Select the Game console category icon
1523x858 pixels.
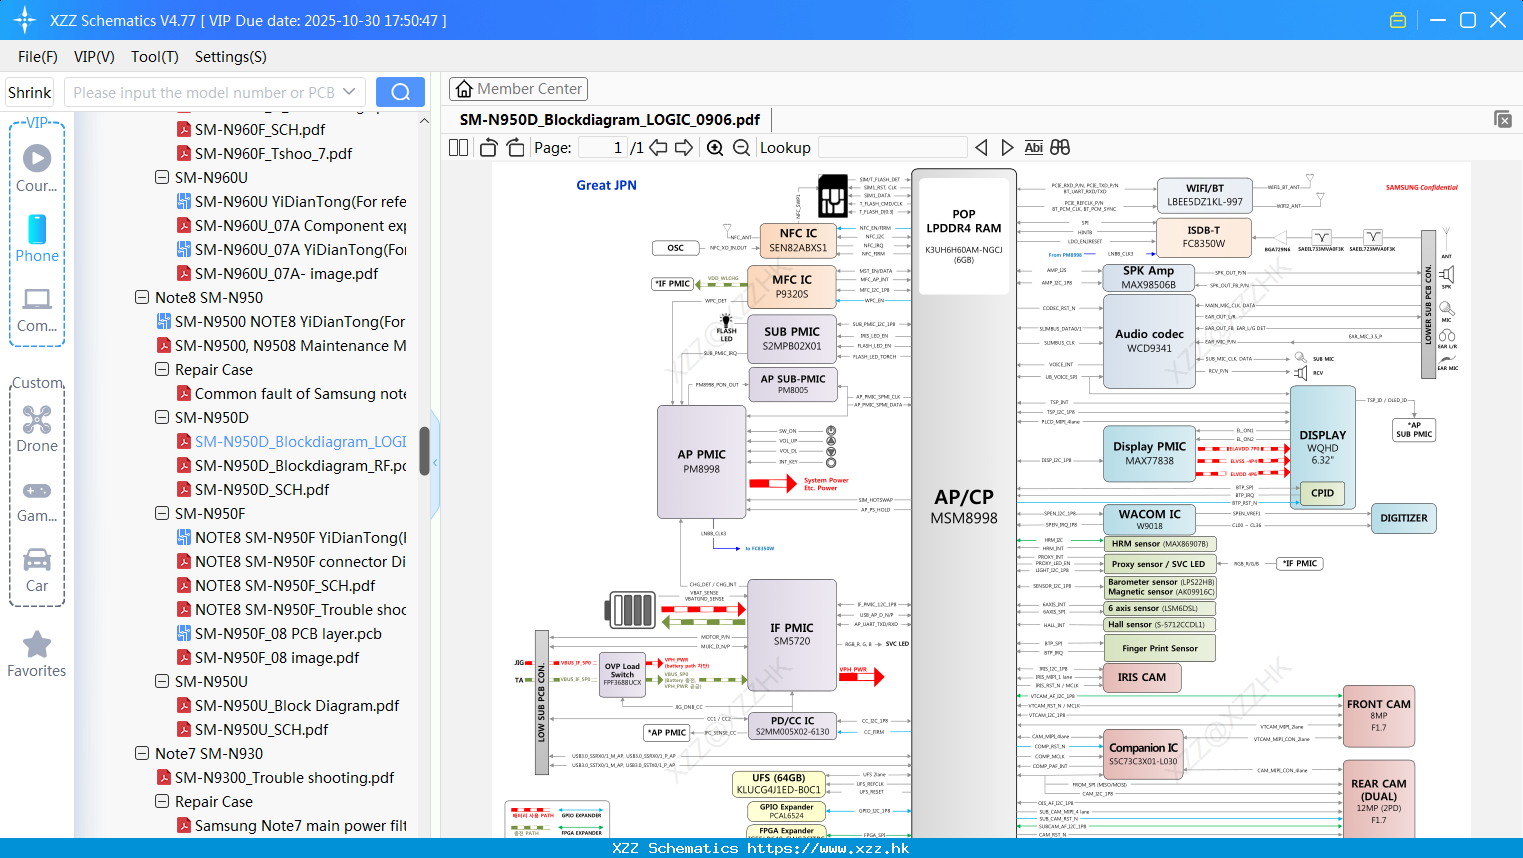[x=37, y=500]
